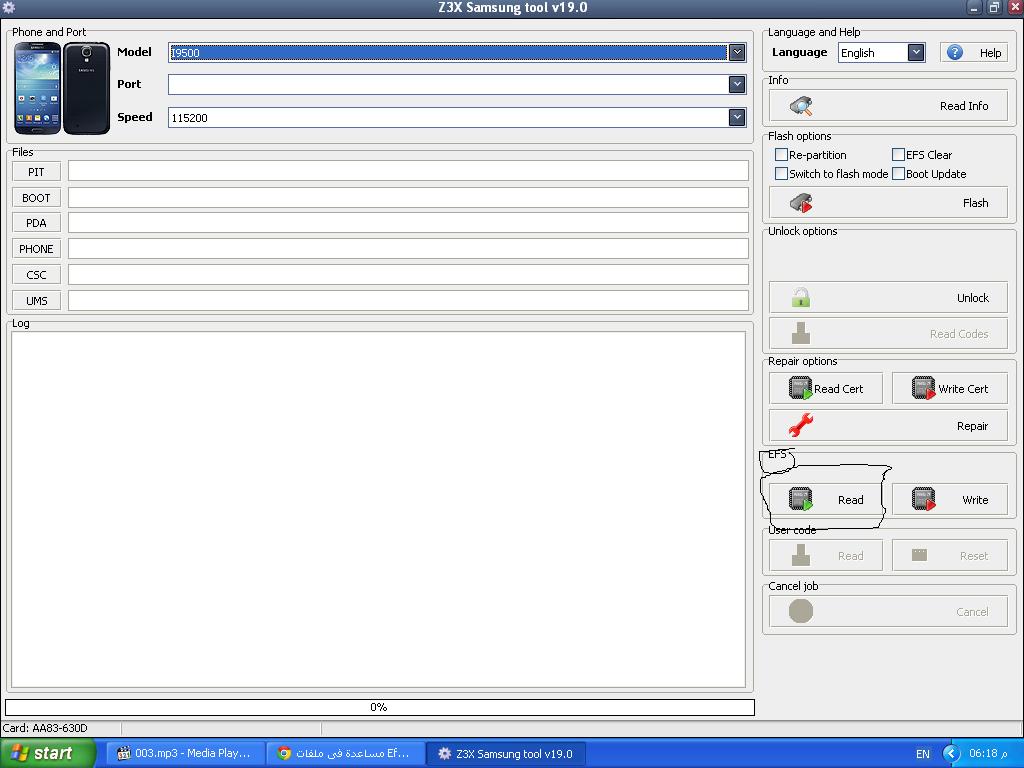Viewport: 1024px width, 768px height.
Task: Click the EN language indicator in tray
Action: point(923,754)
